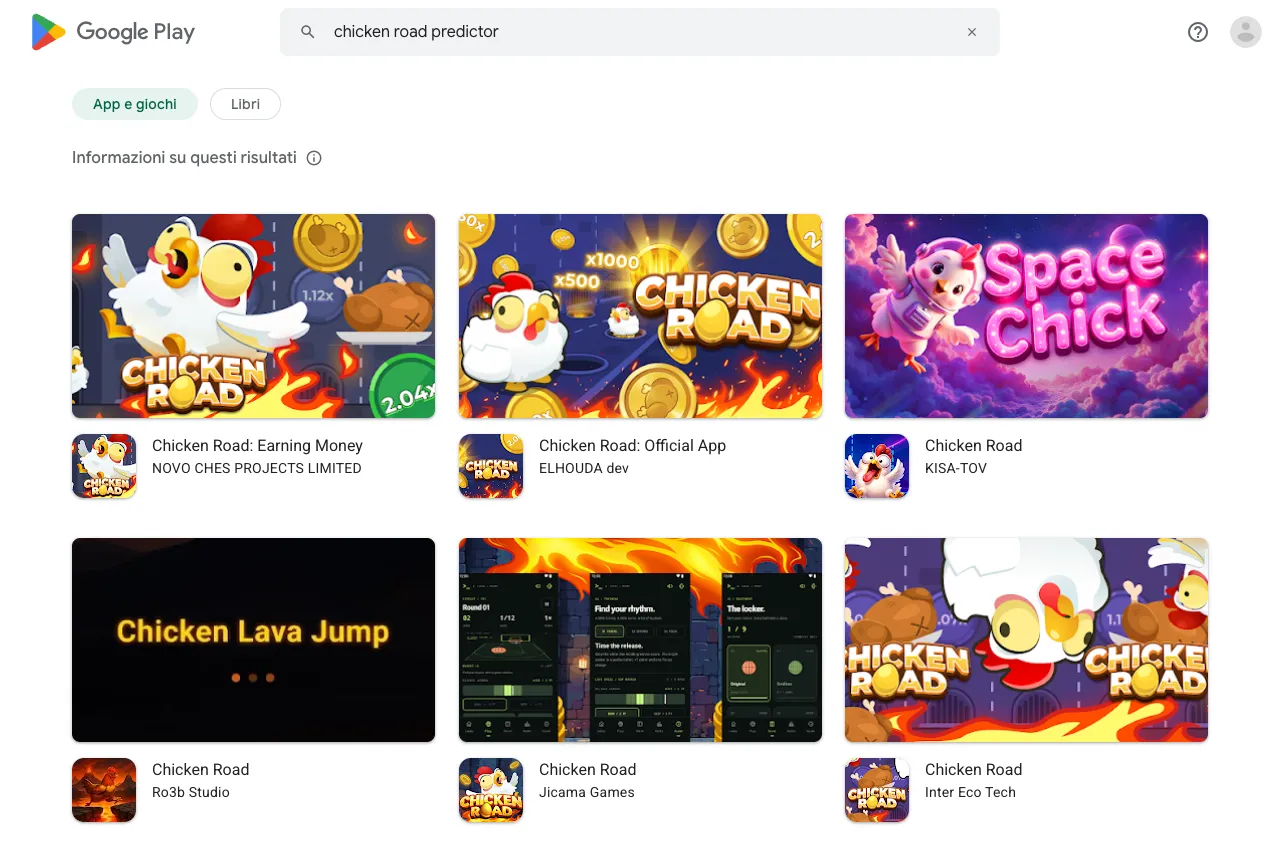This screenshot has height=860, width=1280.
Task: Open the Jicama Games Chicken Road app icon
Action: [491, 790]
